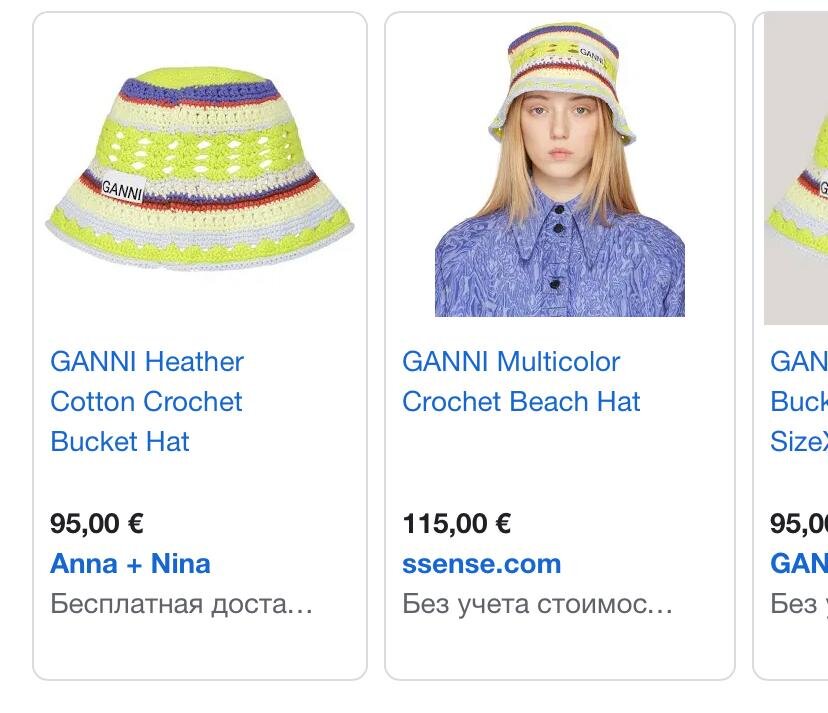Screen dimensions: 828x713
Task: Open the partially visible third product title
Action: [799, 401]
